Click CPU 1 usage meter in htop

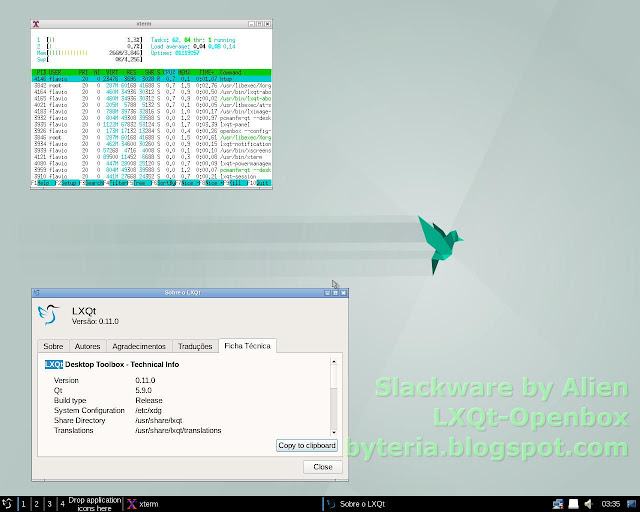point(89,40)
